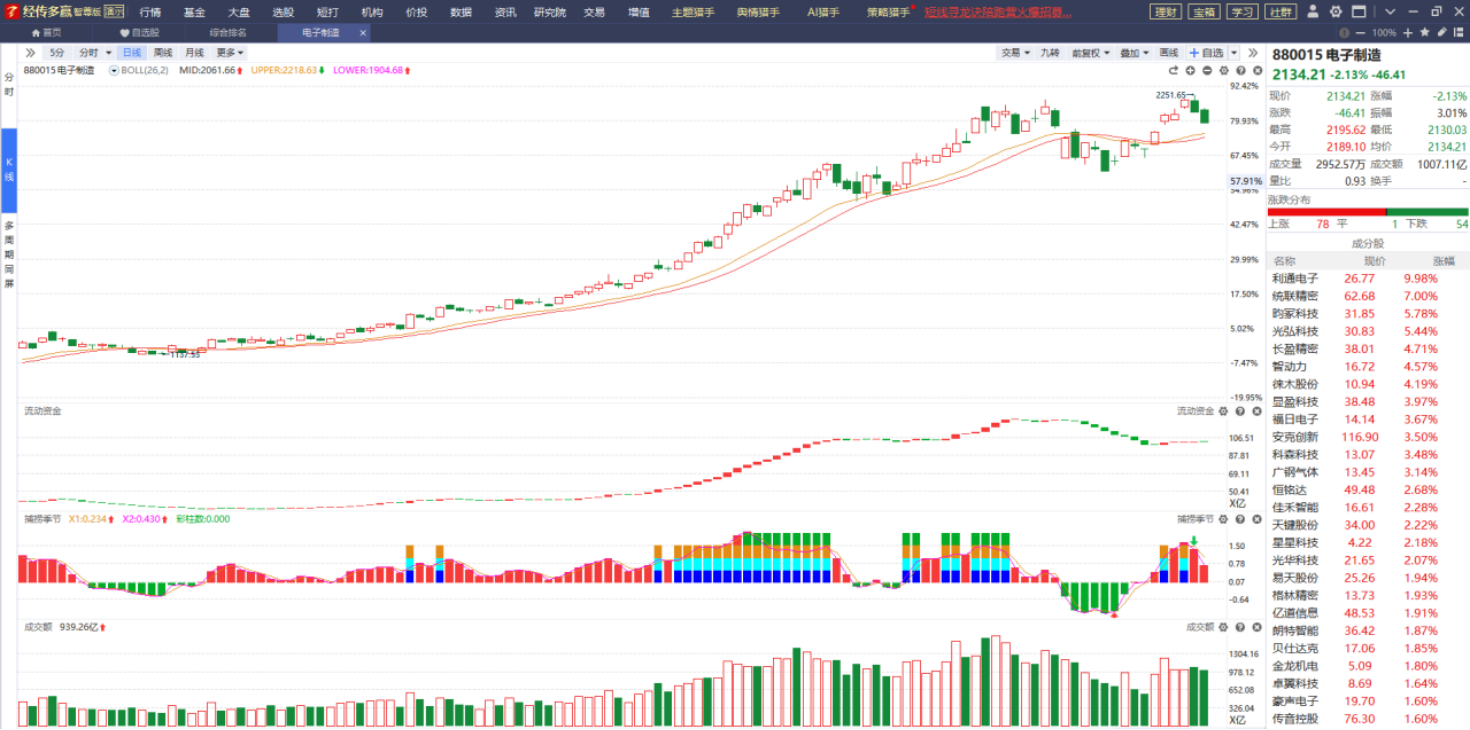
Task: Open the BOLL indicator selector dropdown
Action: click(114, 71)
